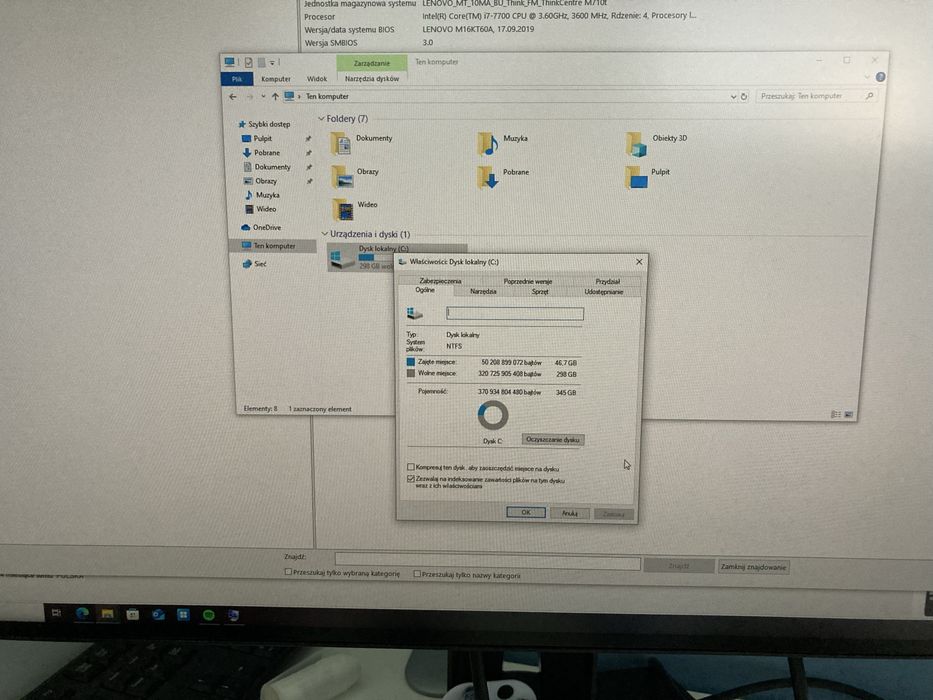Confirm properties dialog with OK
The height and width of the screenshot is (700, 933).
click(526, 512)
